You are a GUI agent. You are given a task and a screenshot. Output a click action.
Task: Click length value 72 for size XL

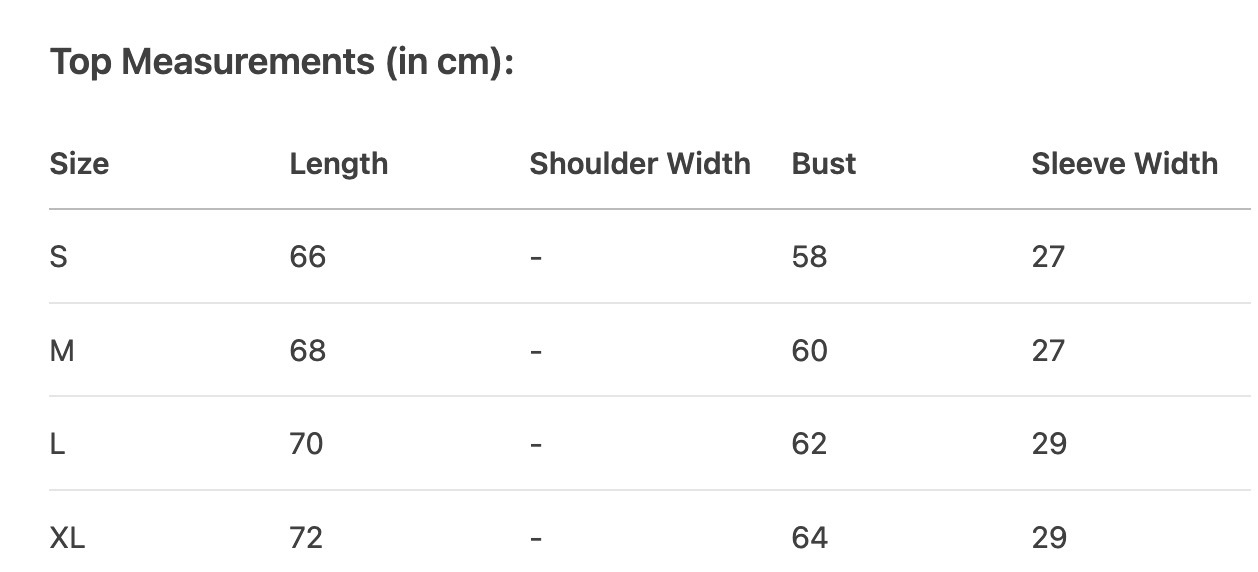(x=306, y=538)
